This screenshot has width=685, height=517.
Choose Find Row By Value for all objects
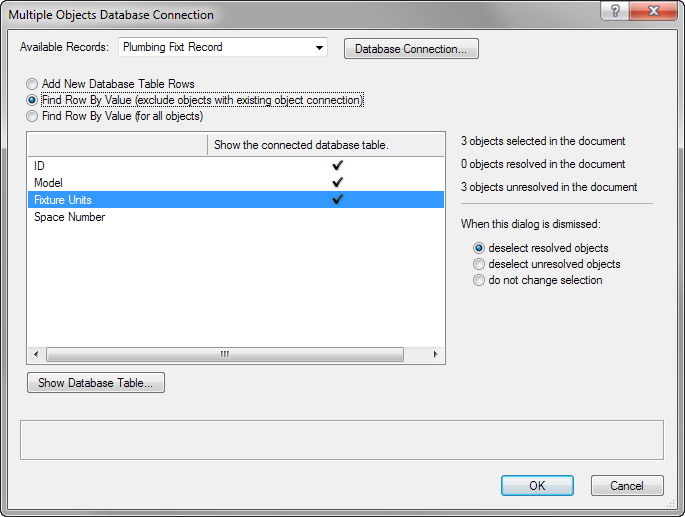point(34,116)
